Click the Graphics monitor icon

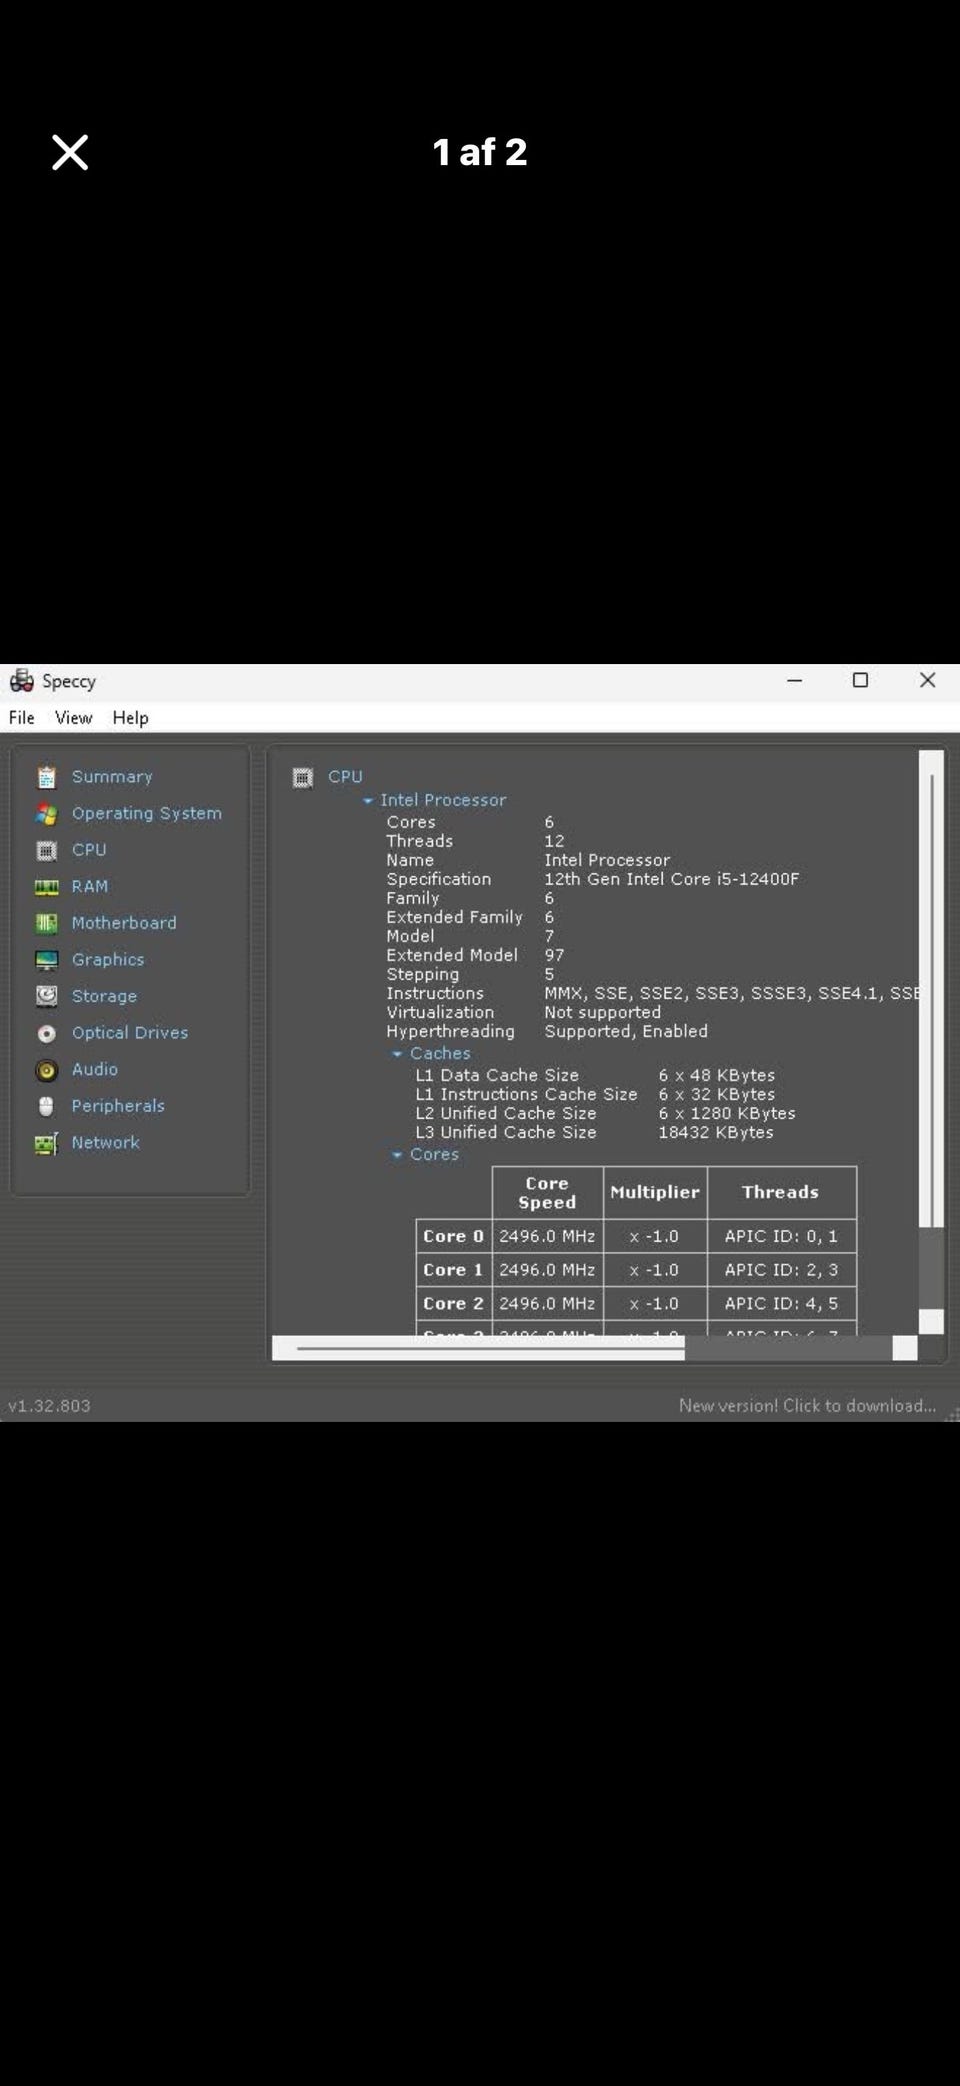(46, 960)
